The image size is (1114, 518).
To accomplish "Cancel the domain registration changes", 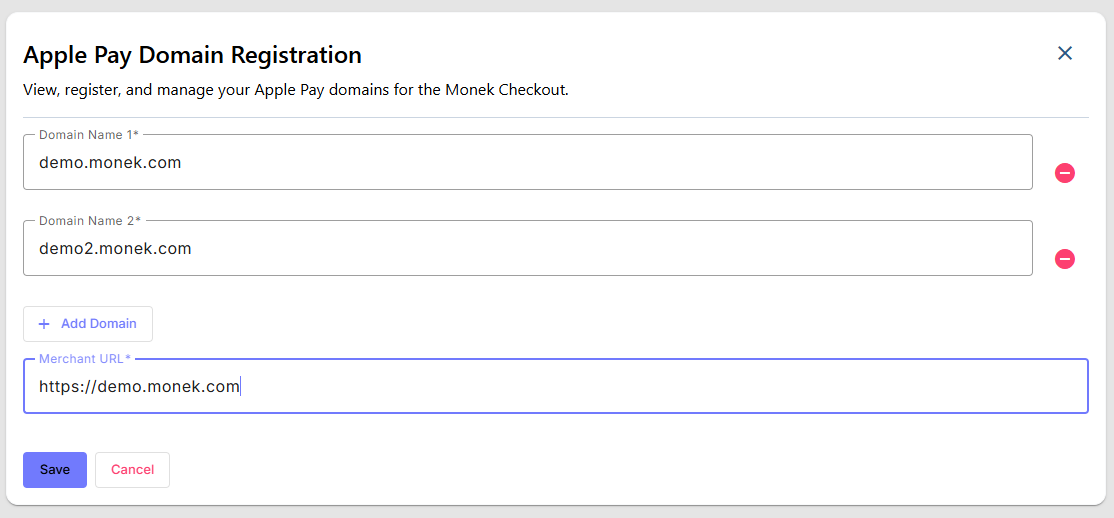I will tap(132, 470).
